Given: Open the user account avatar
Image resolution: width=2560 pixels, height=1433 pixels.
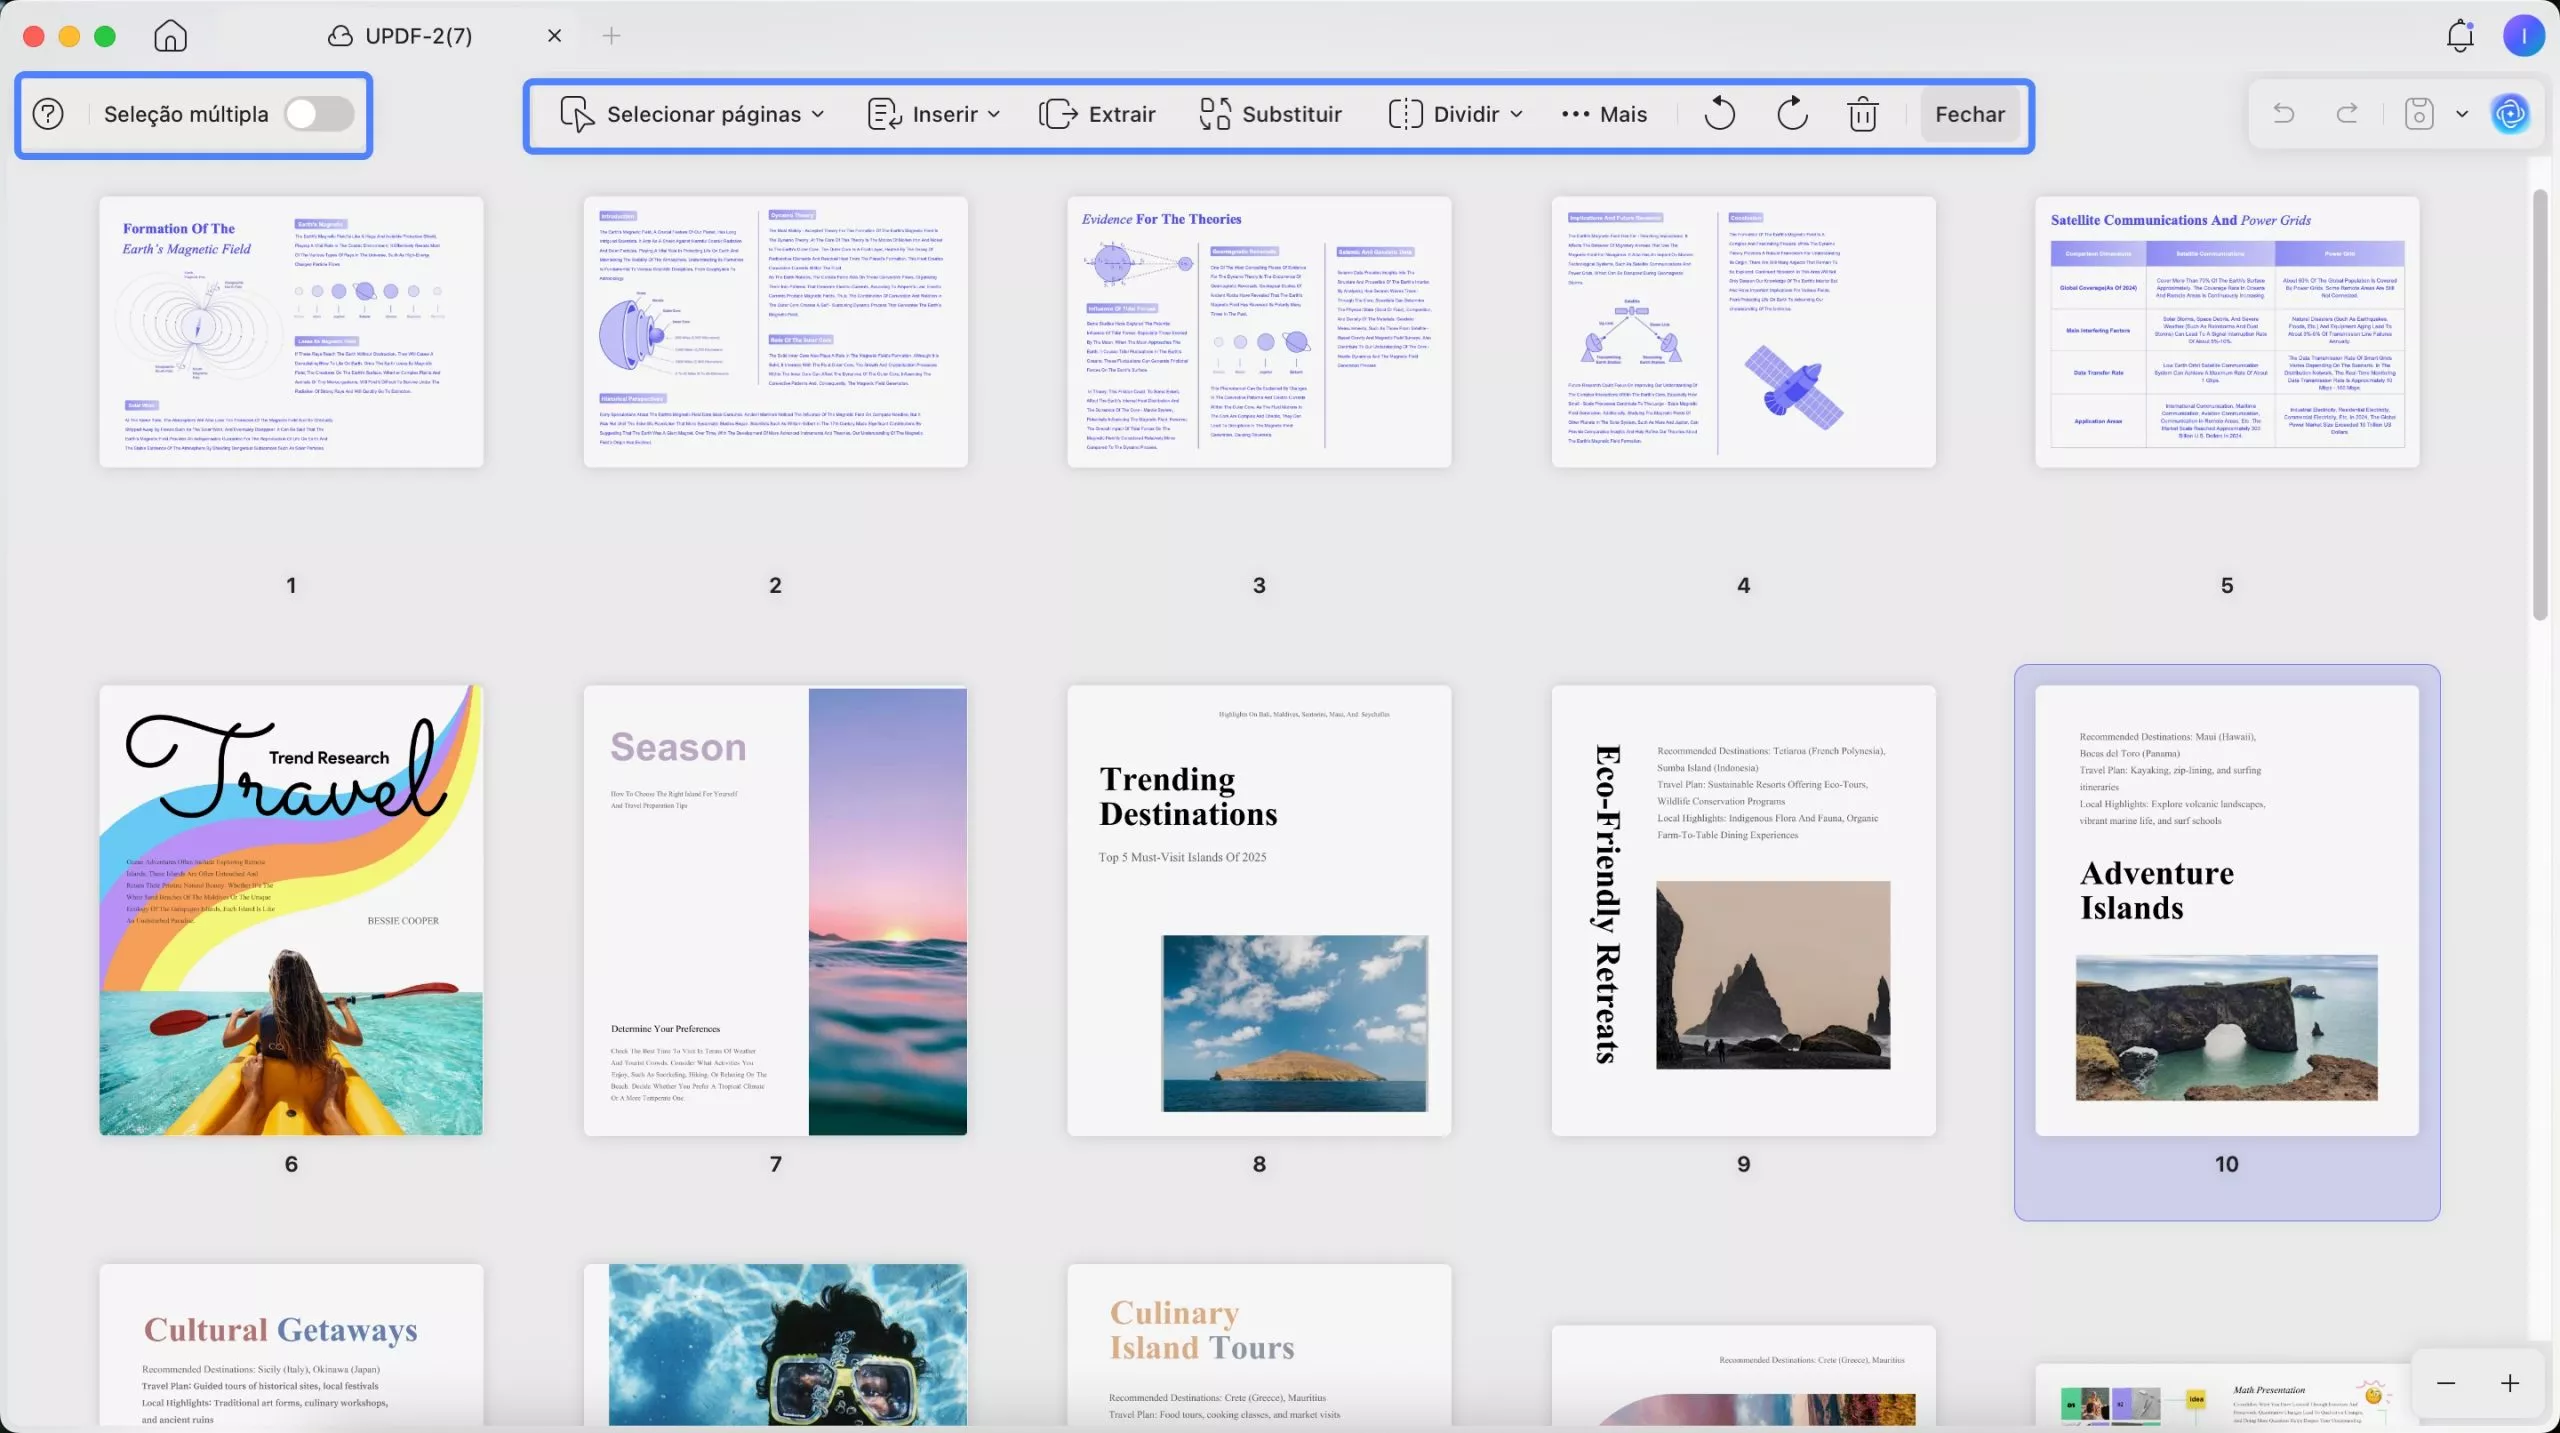Looking at the screenshot, I should point(2524,36).
